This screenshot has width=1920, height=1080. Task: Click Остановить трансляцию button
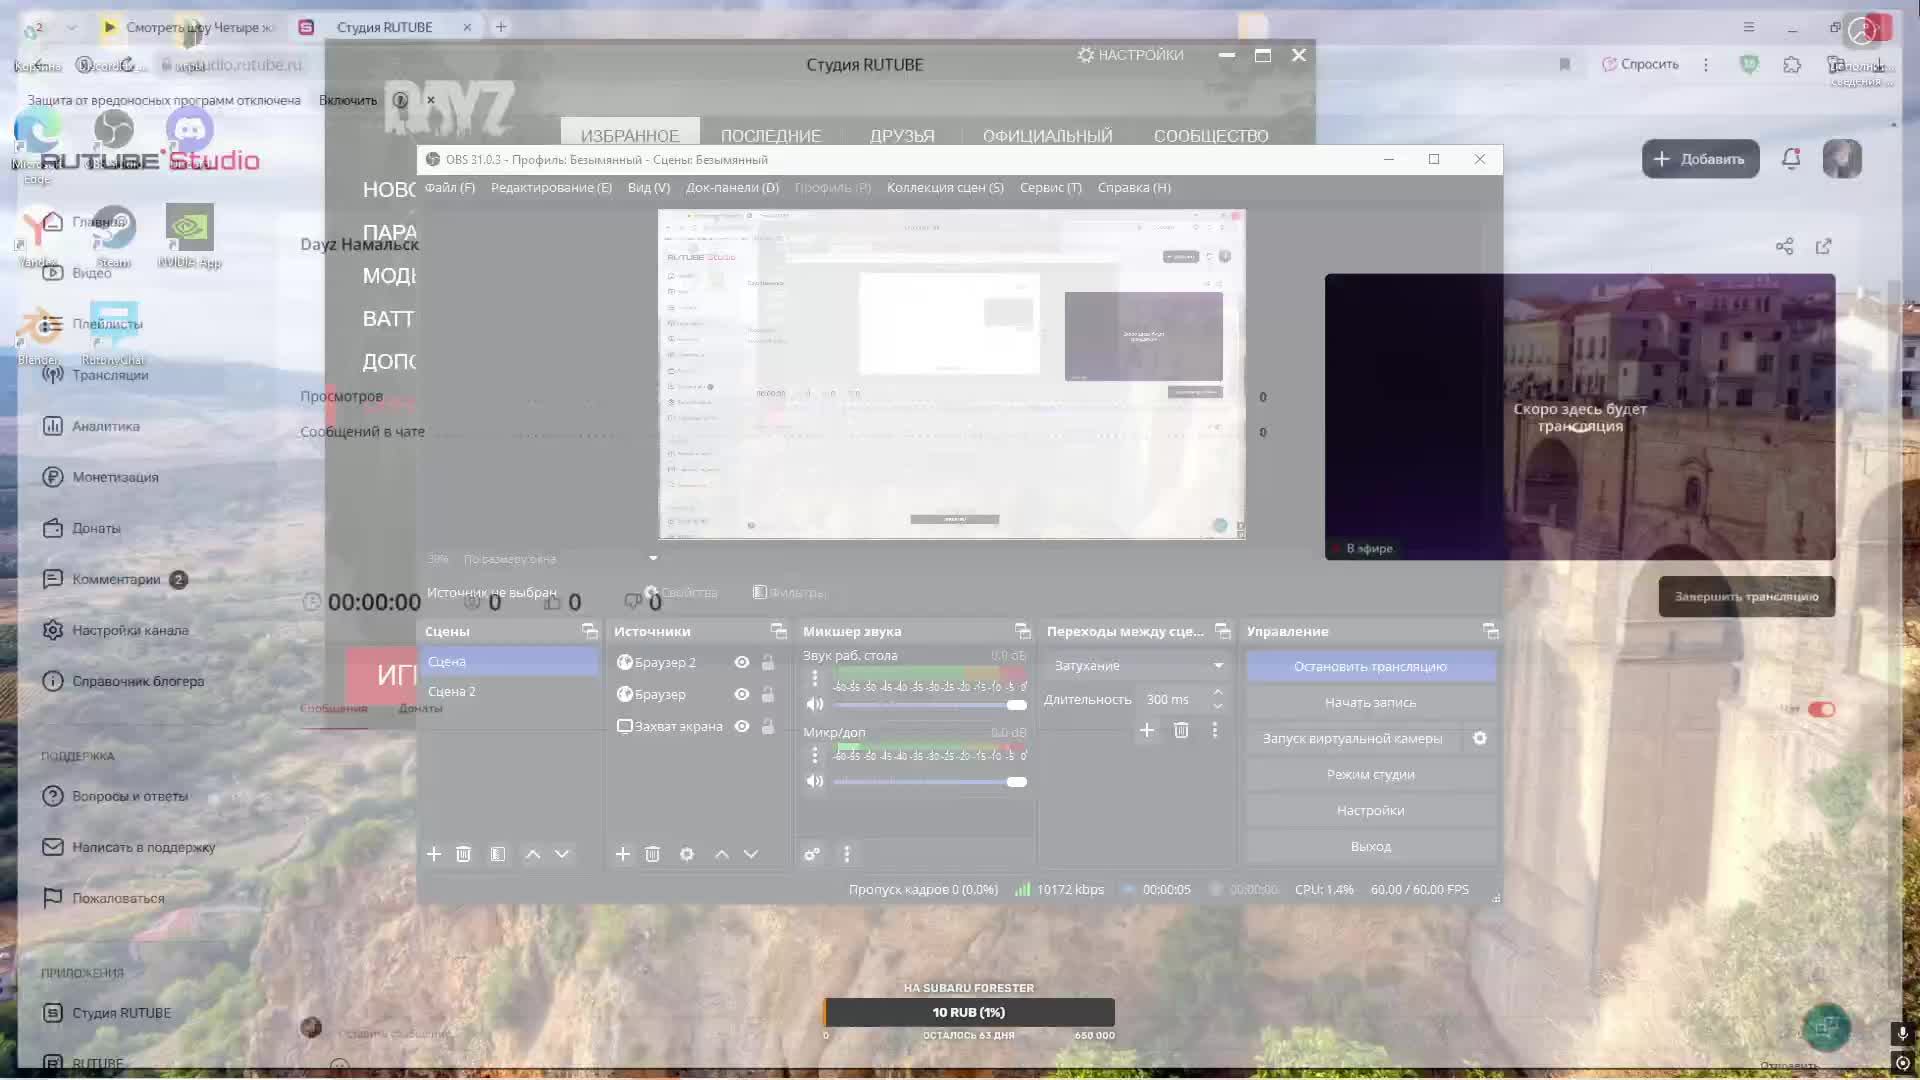click(x=1370, y=666)
